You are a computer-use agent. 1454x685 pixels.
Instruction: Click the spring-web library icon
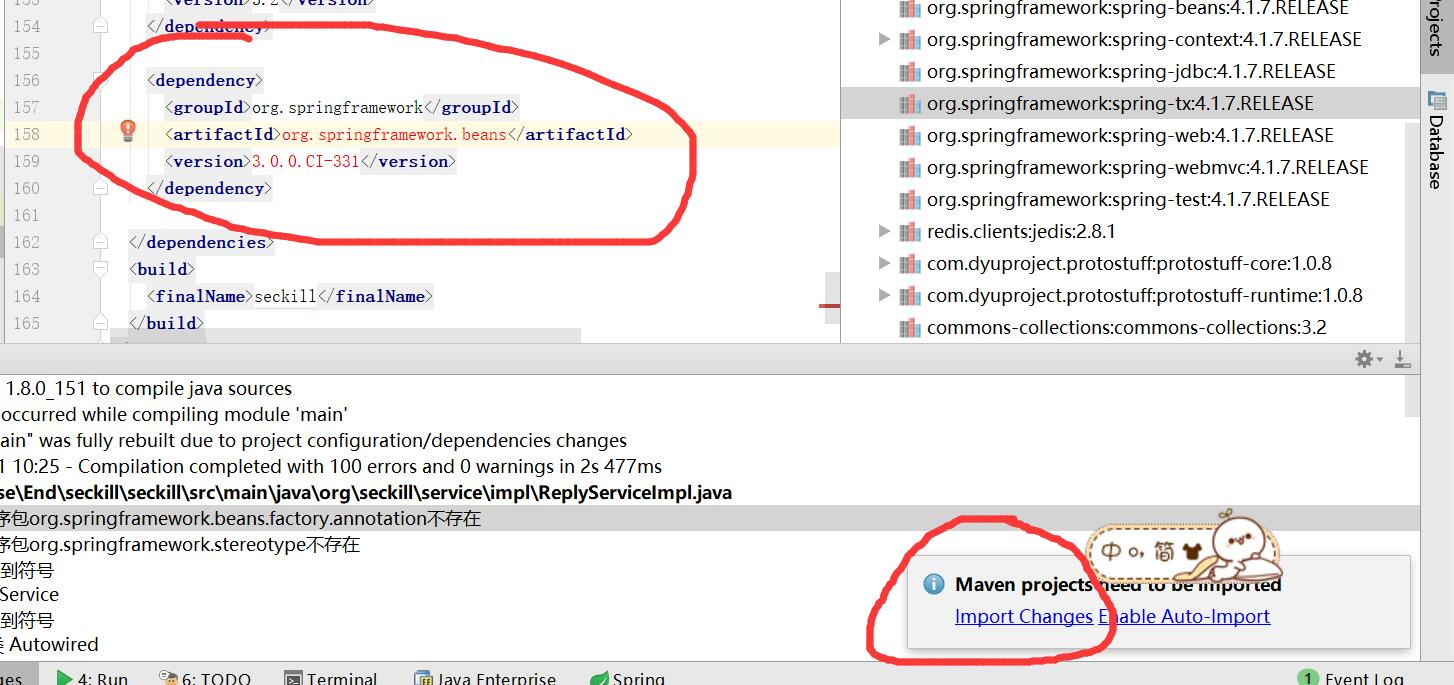pyautogui.click(x=909, y=135)
